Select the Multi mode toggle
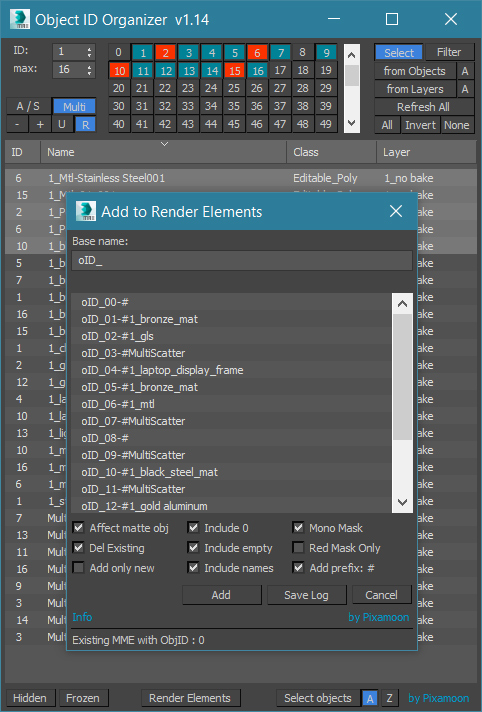This screenshot has width=482, height=712. (x=75, y=107)
